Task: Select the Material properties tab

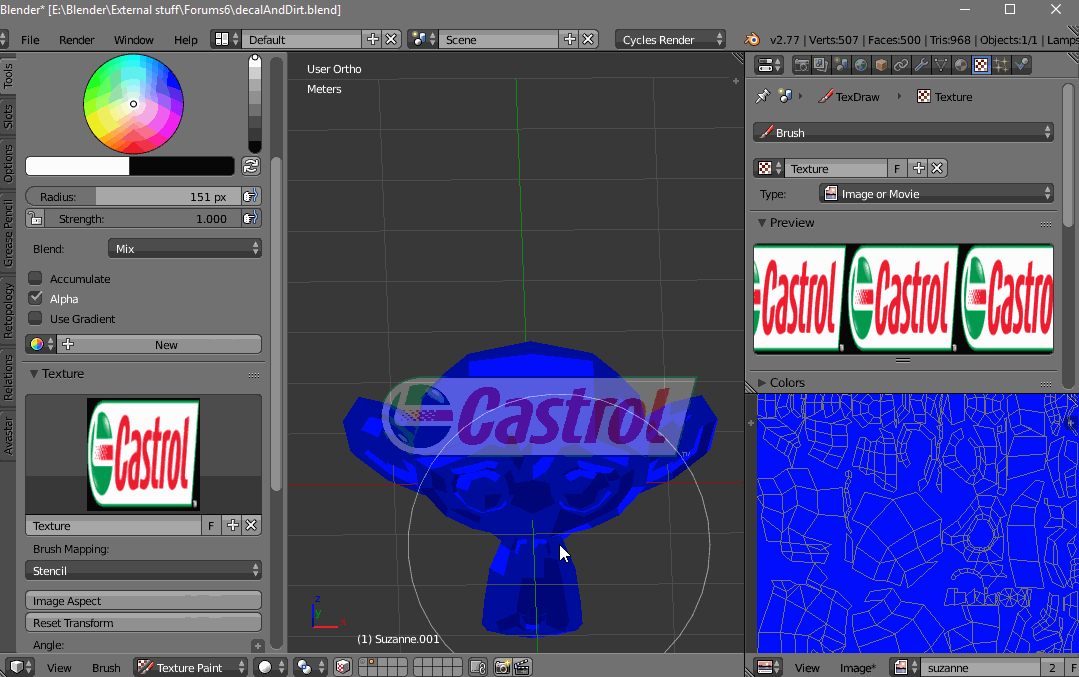Action: 961,65
